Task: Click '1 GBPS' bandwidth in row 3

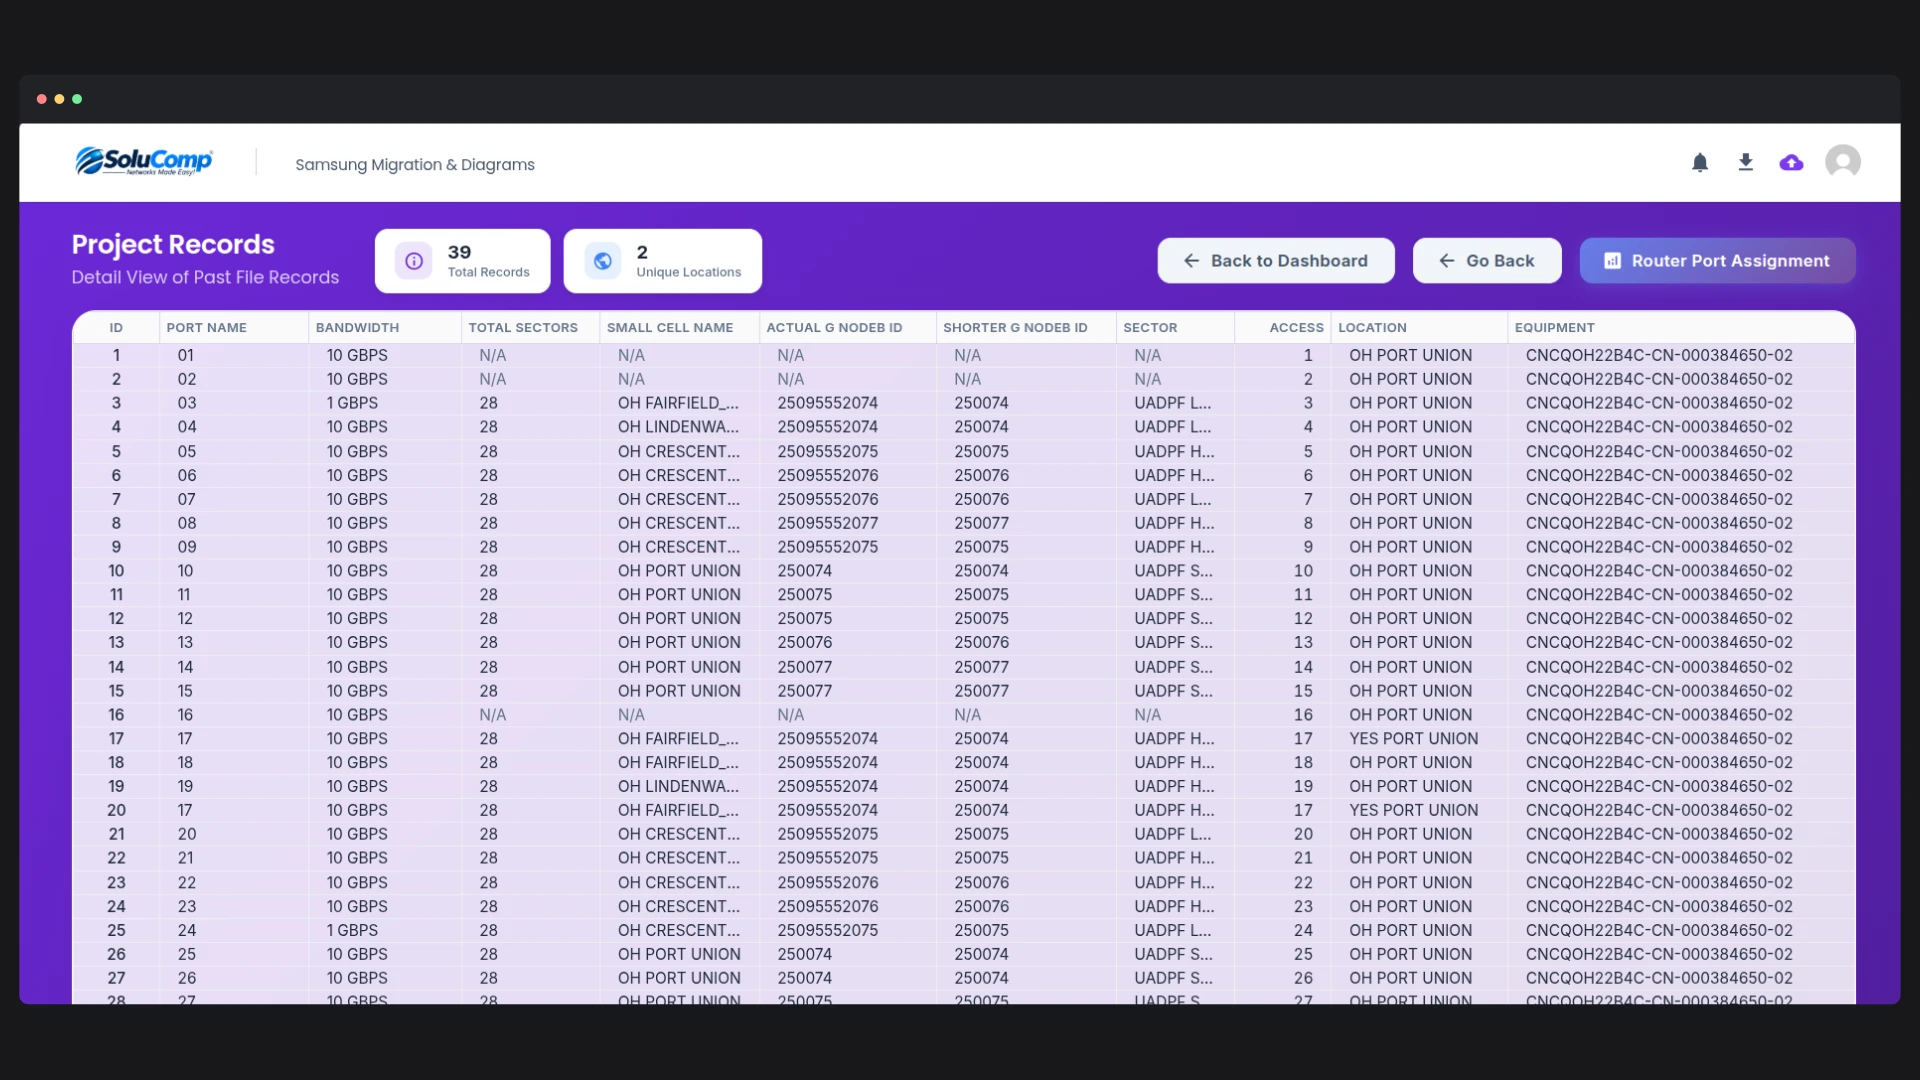Action: click(352, 403)
